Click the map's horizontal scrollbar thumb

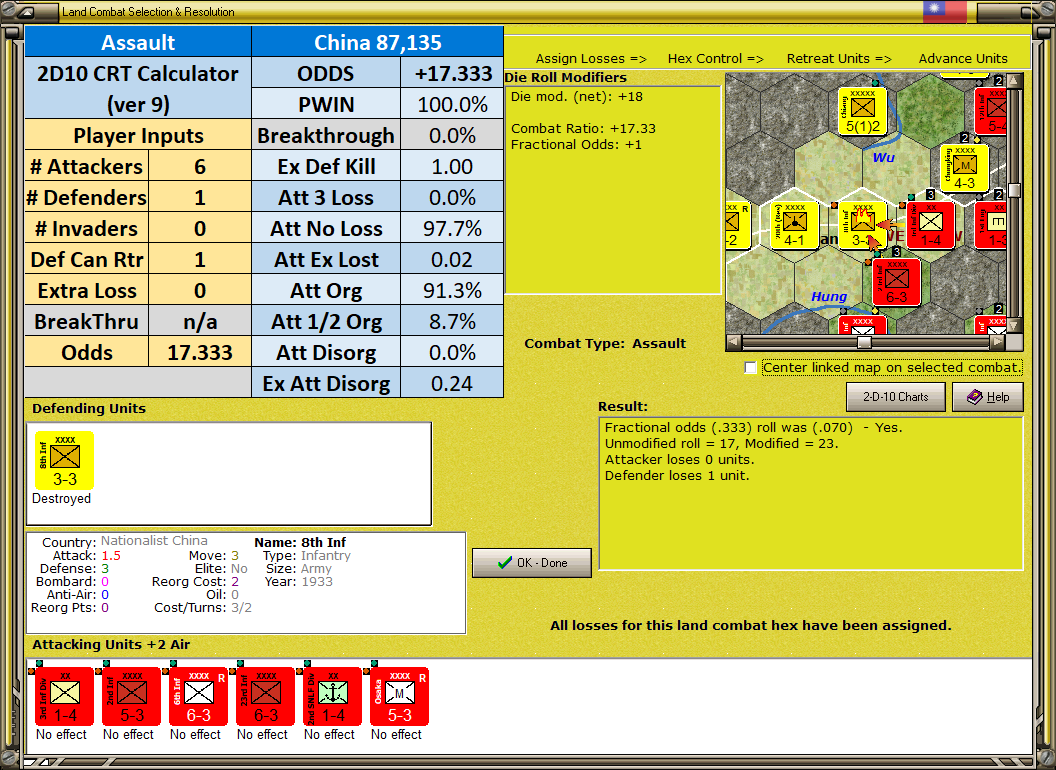point(864,342)
